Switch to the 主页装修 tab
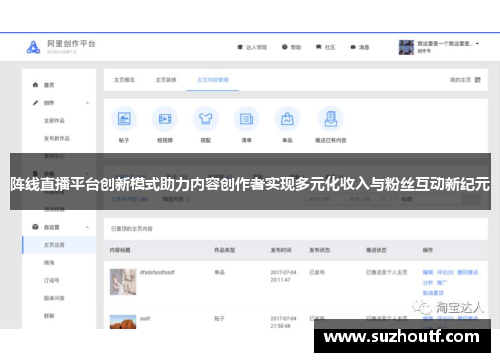The height and width of the screenshot is (362, 500). (166, 80)
